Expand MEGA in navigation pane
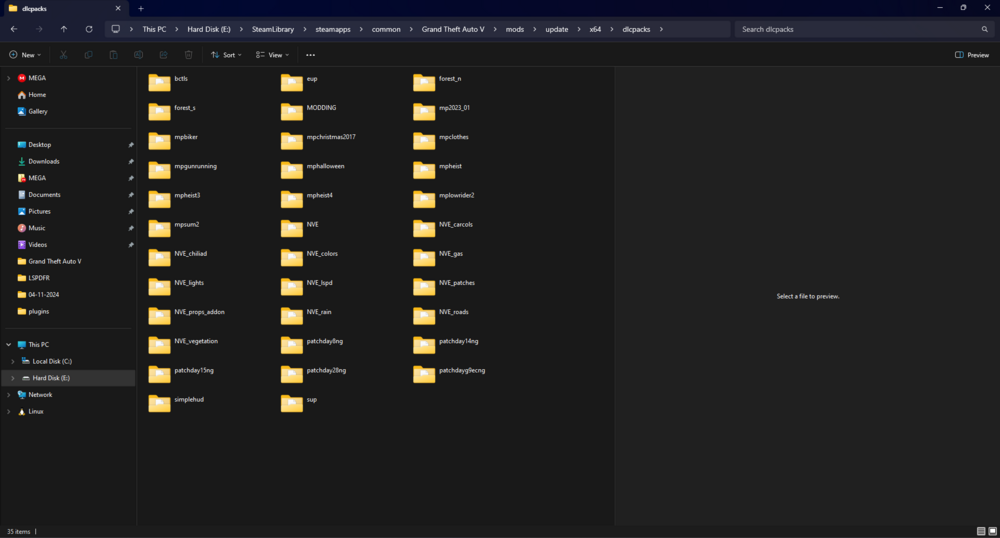 pos(8,78)
